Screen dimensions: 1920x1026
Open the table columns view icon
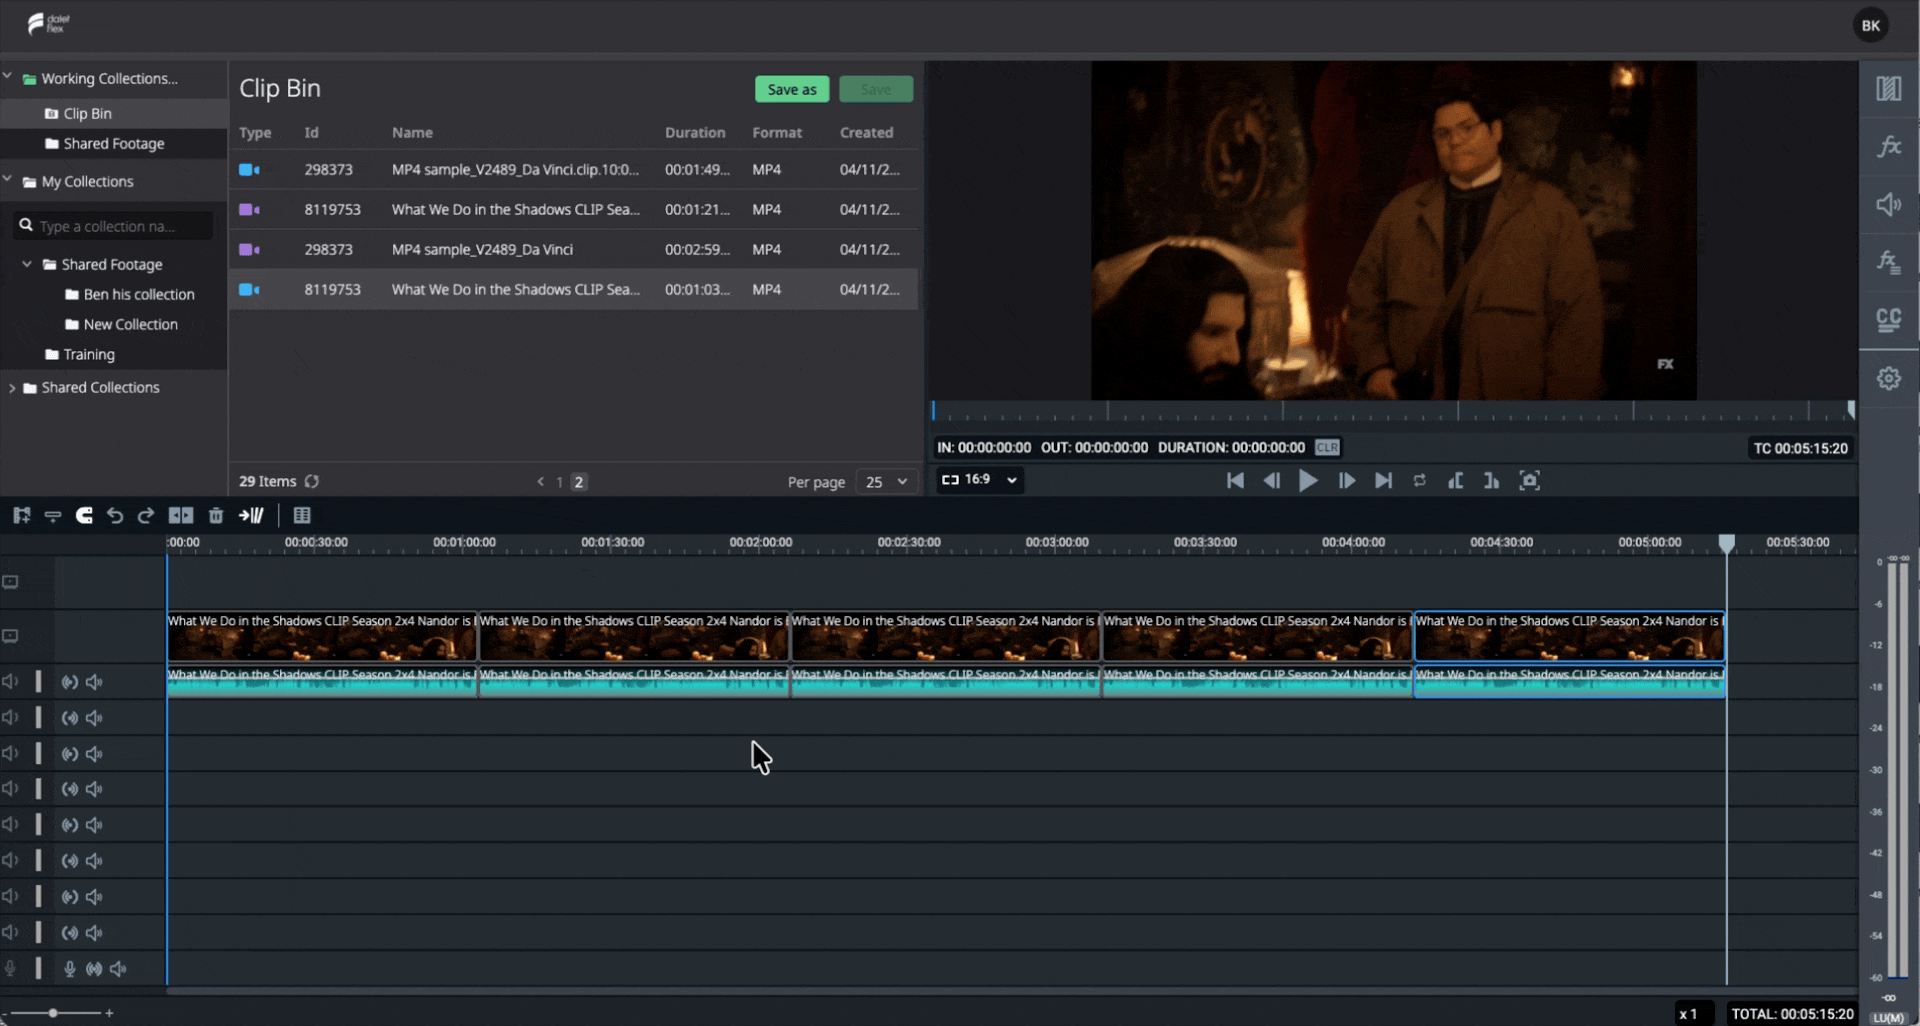[302, 516]
